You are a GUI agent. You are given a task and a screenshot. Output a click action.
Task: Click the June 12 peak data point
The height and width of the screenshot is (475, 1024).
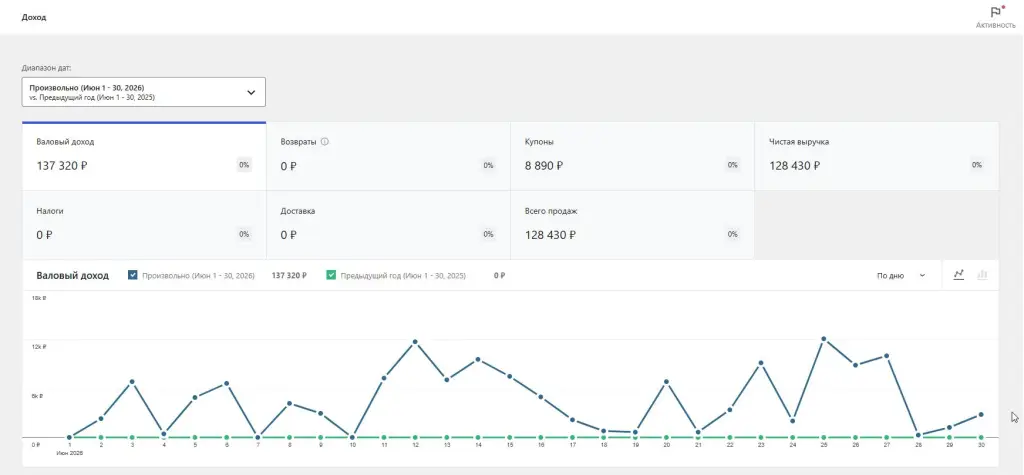(x=415, y=342)
